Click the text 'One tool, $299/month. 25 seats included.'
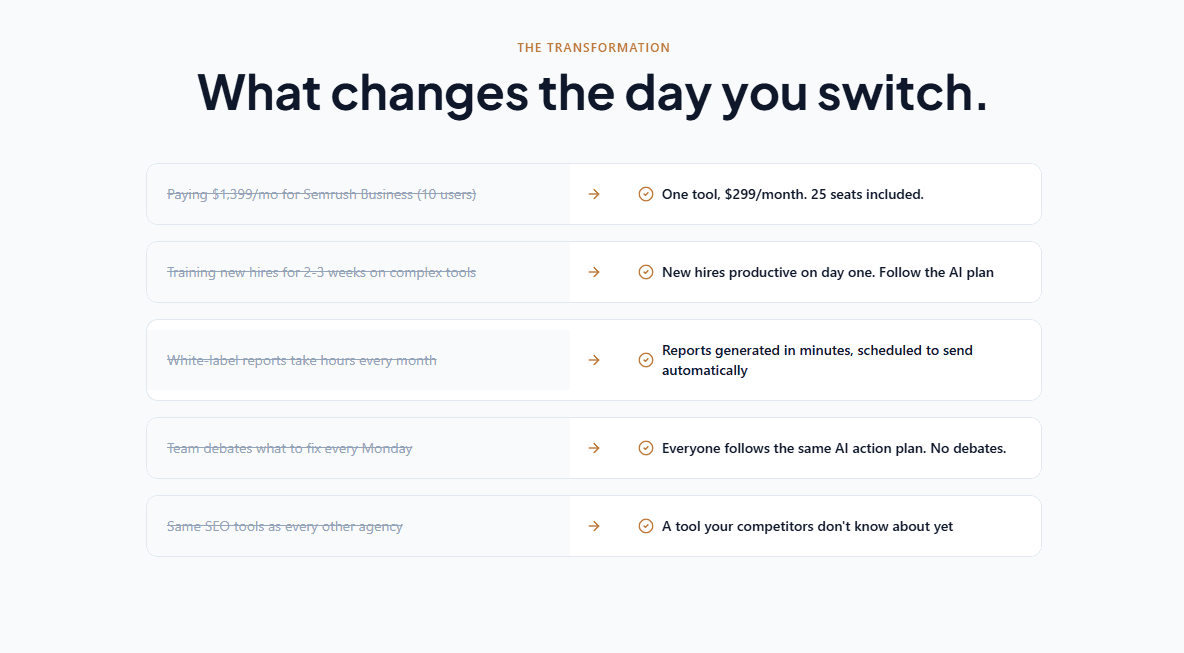This screenshot has height=653, width=1184. click(793, 194)
